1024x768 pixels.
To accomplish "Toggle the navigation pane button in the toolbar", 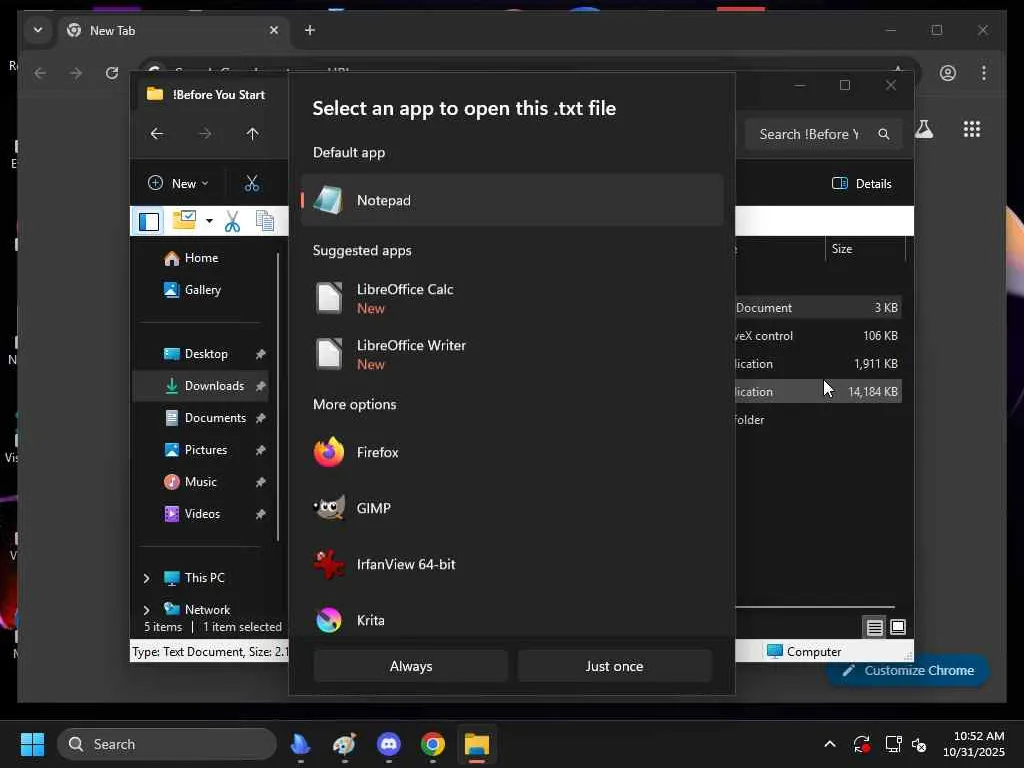I will coord(149,221).
